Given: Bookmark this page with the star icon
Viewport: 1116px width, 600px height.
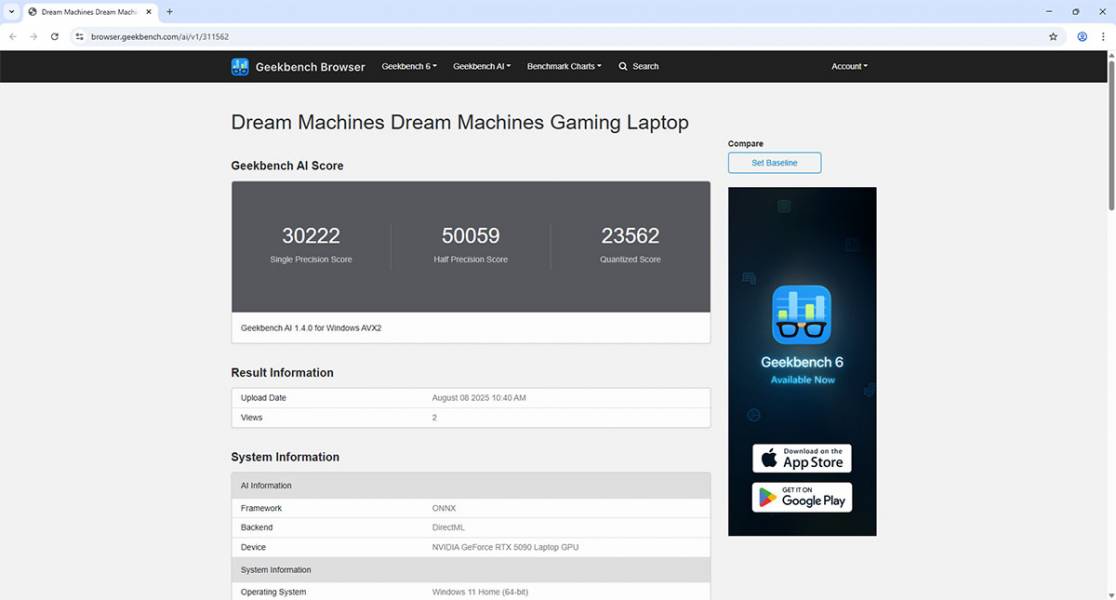Looking at the screenshot, I should 1052,36.
